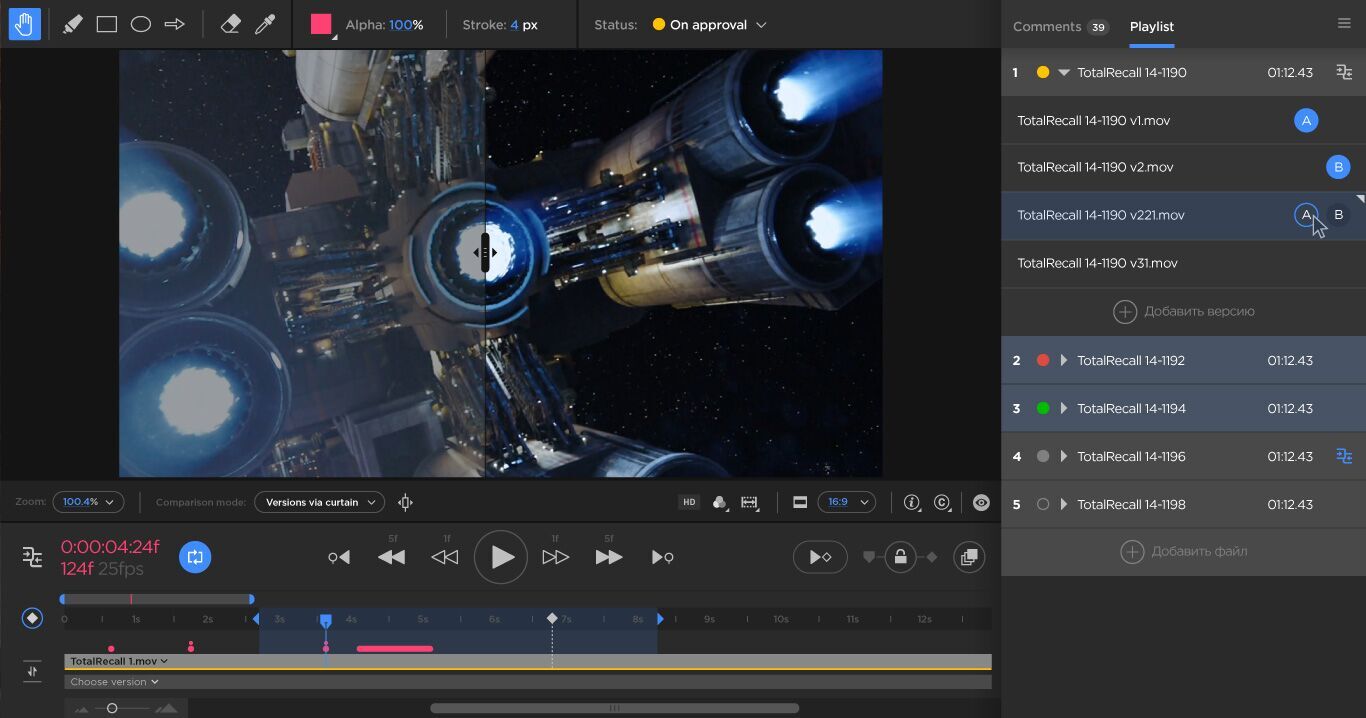Click the green status dot on TotalRecall 14-1194
The height and width of the screenshot is (718, 1366).
(x=1043, y=408)
